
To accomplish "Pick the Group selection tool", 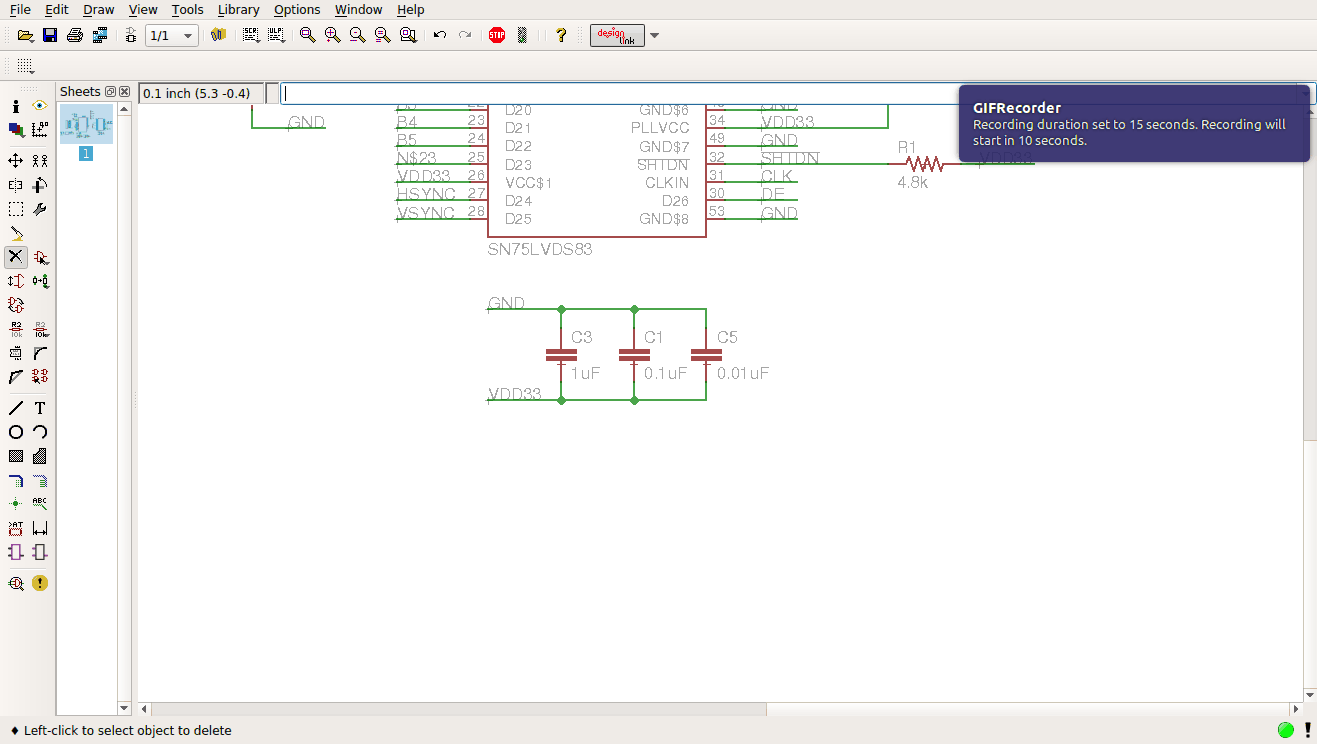I will (16, 209).
